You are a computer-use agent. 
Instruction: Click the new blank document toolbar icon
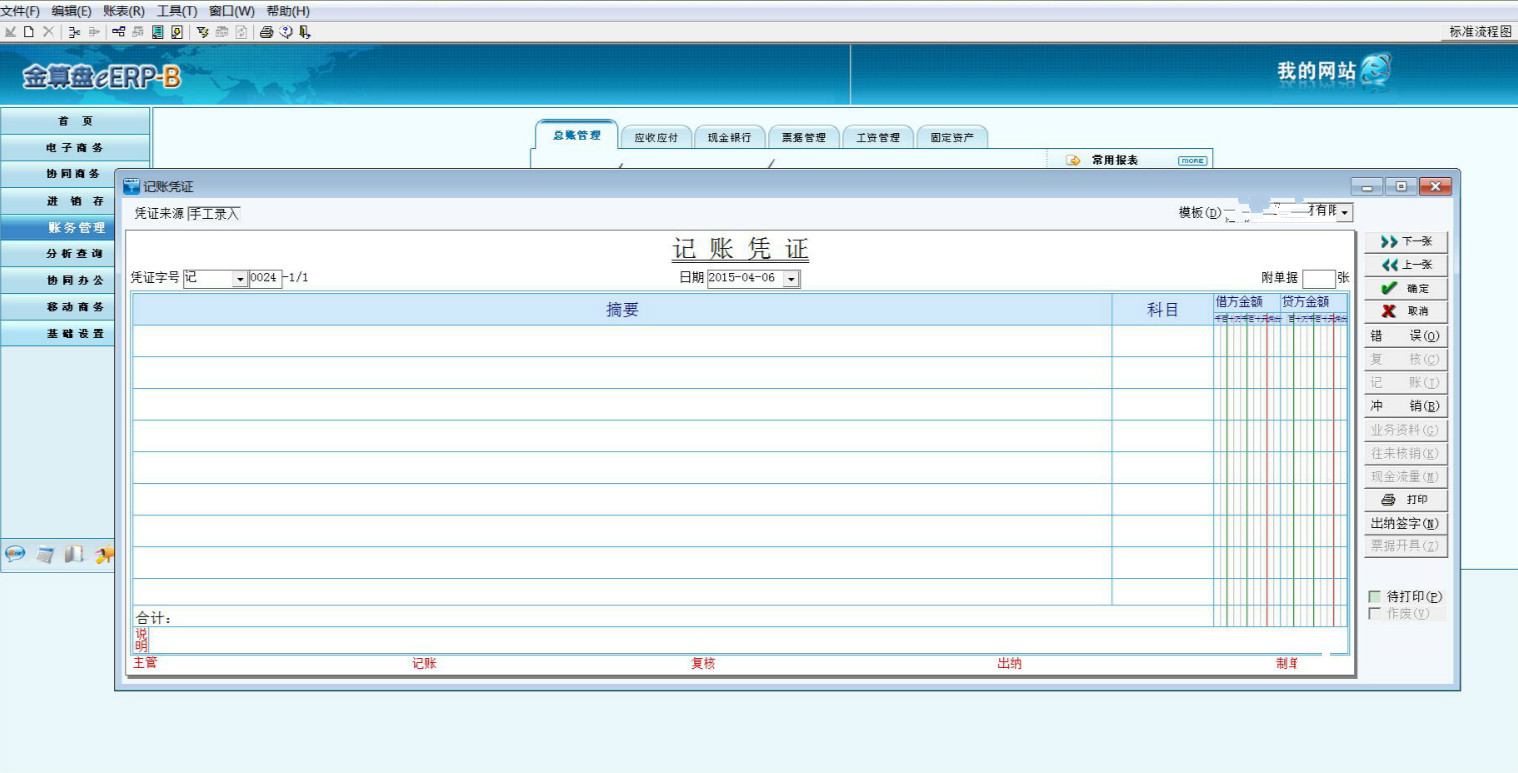tap(29, 31)
